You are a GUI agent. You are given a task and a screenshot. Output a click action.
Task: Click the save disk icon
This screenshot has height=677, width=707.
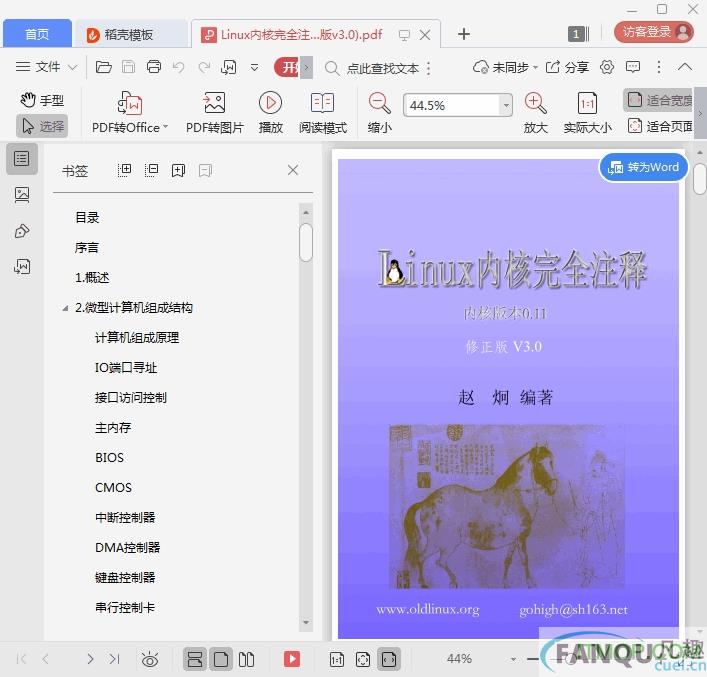(129, 67)
